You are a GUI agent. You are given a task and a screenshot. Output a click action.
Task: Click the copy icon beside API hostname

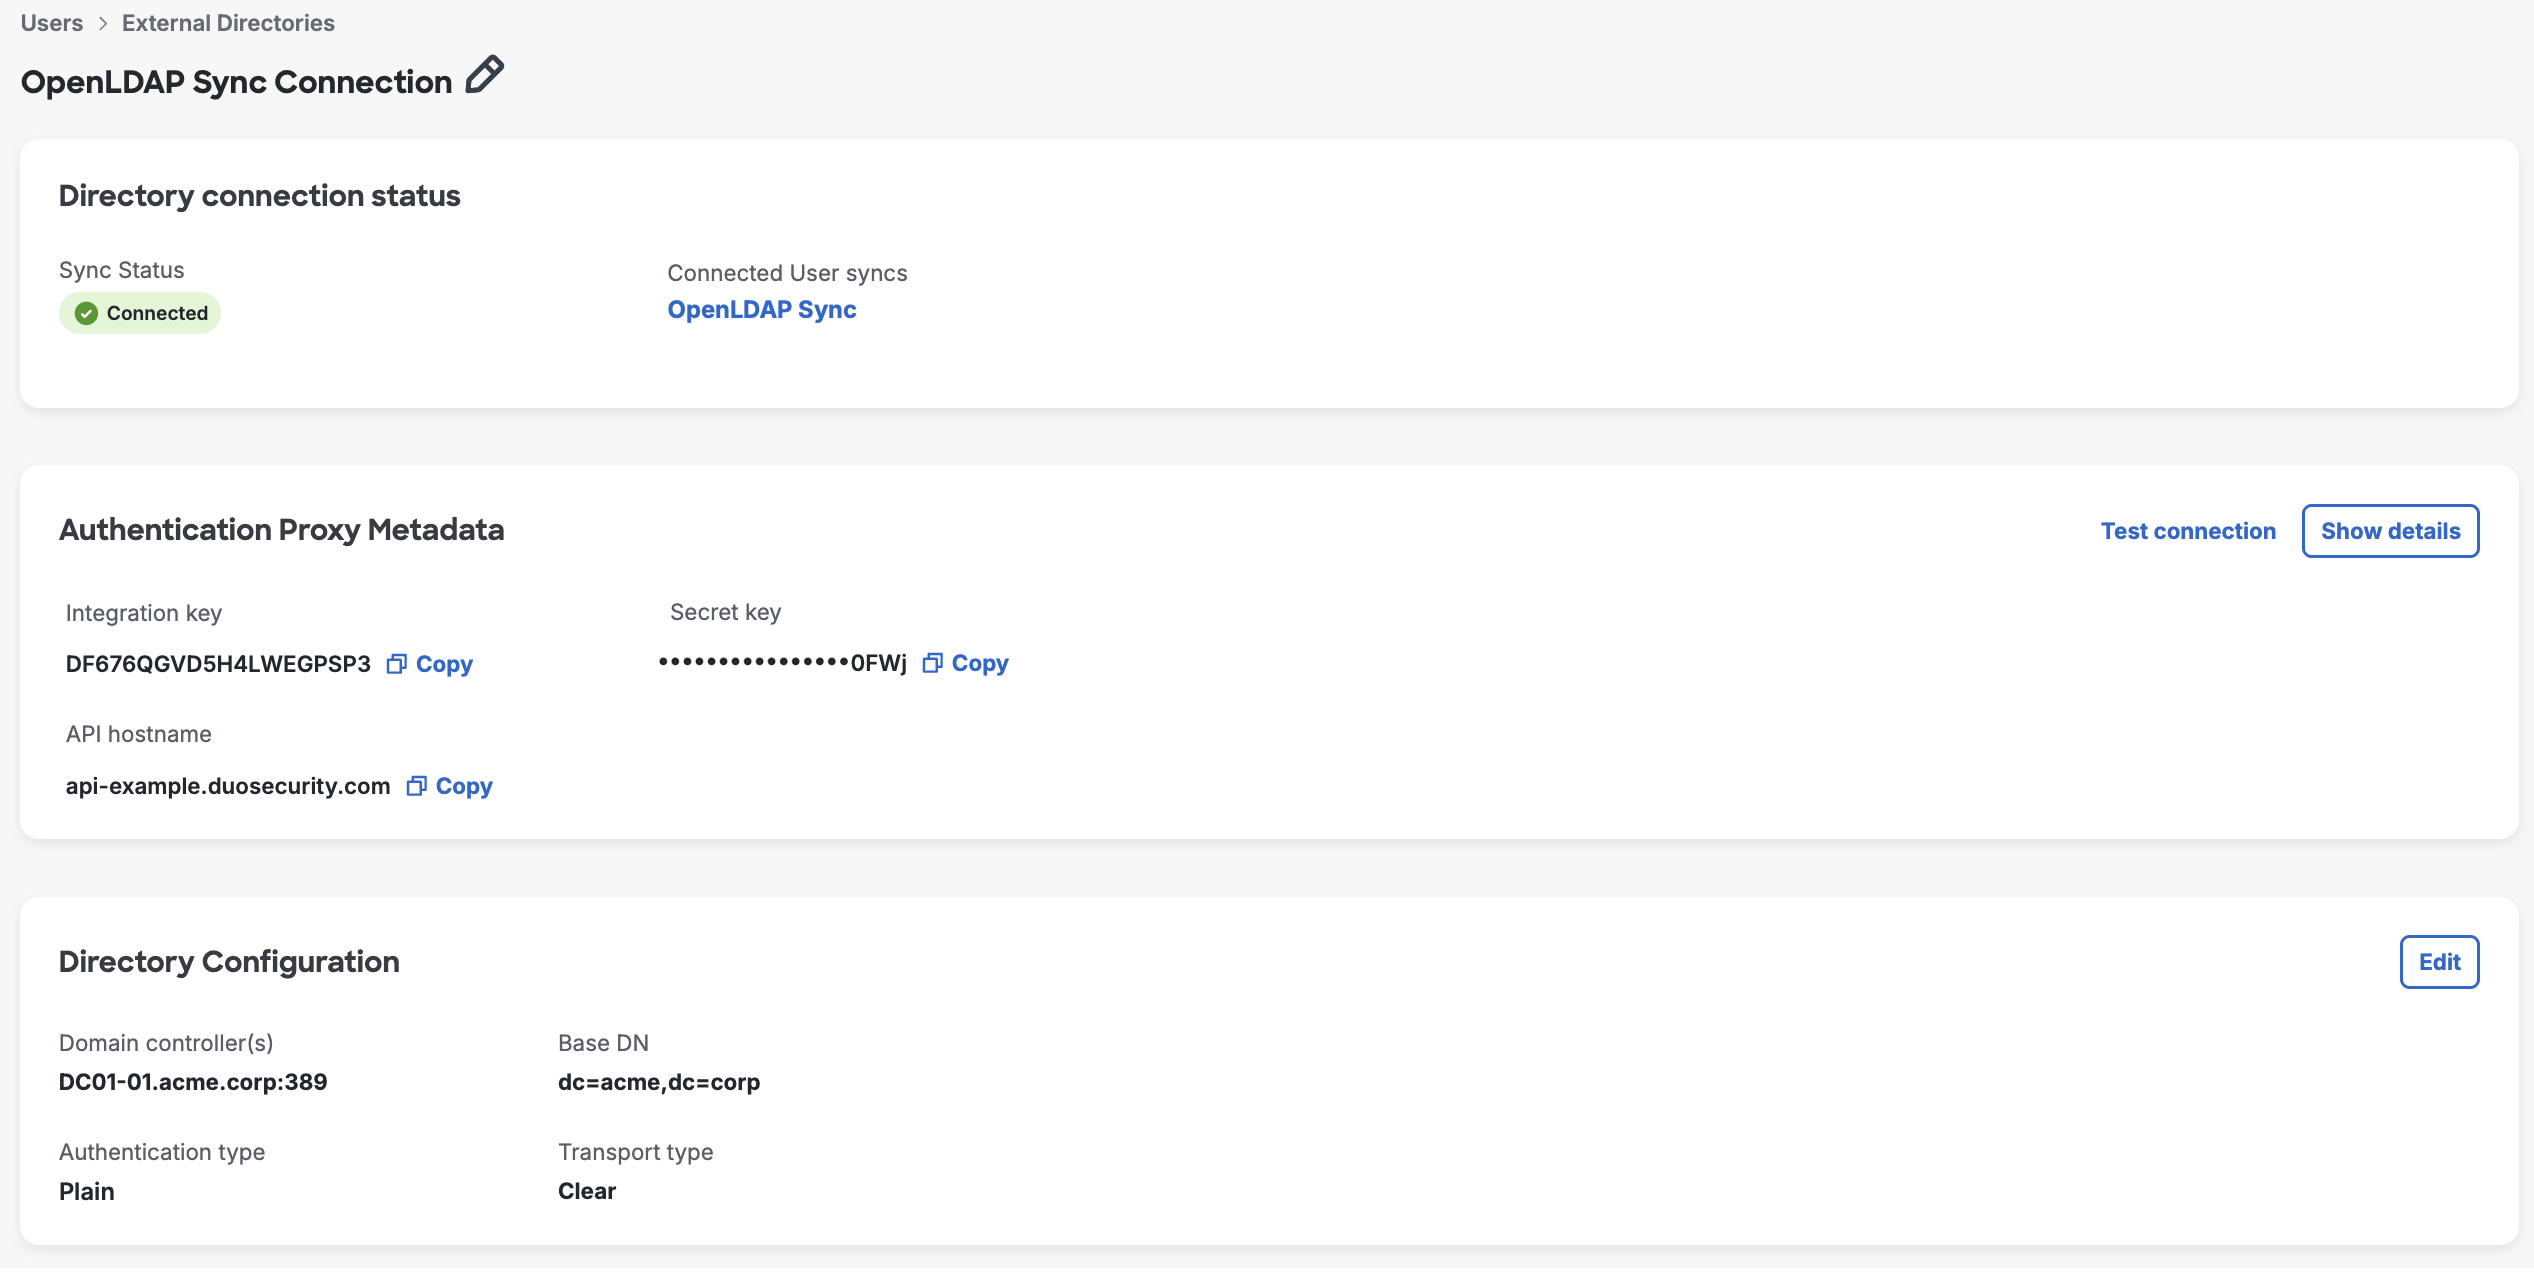tap(417, 786)
